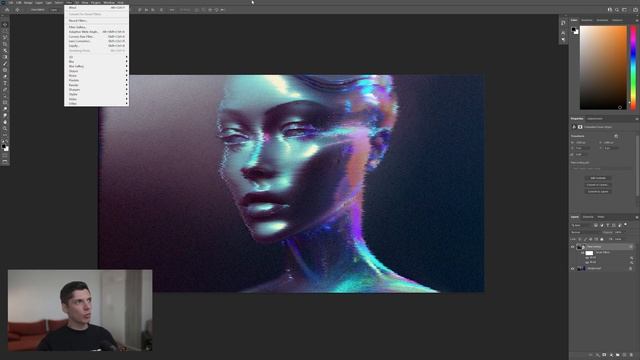Filter layers by pixel layer icon
This screenshot has width=640, height=360.
tap(596, 225)
